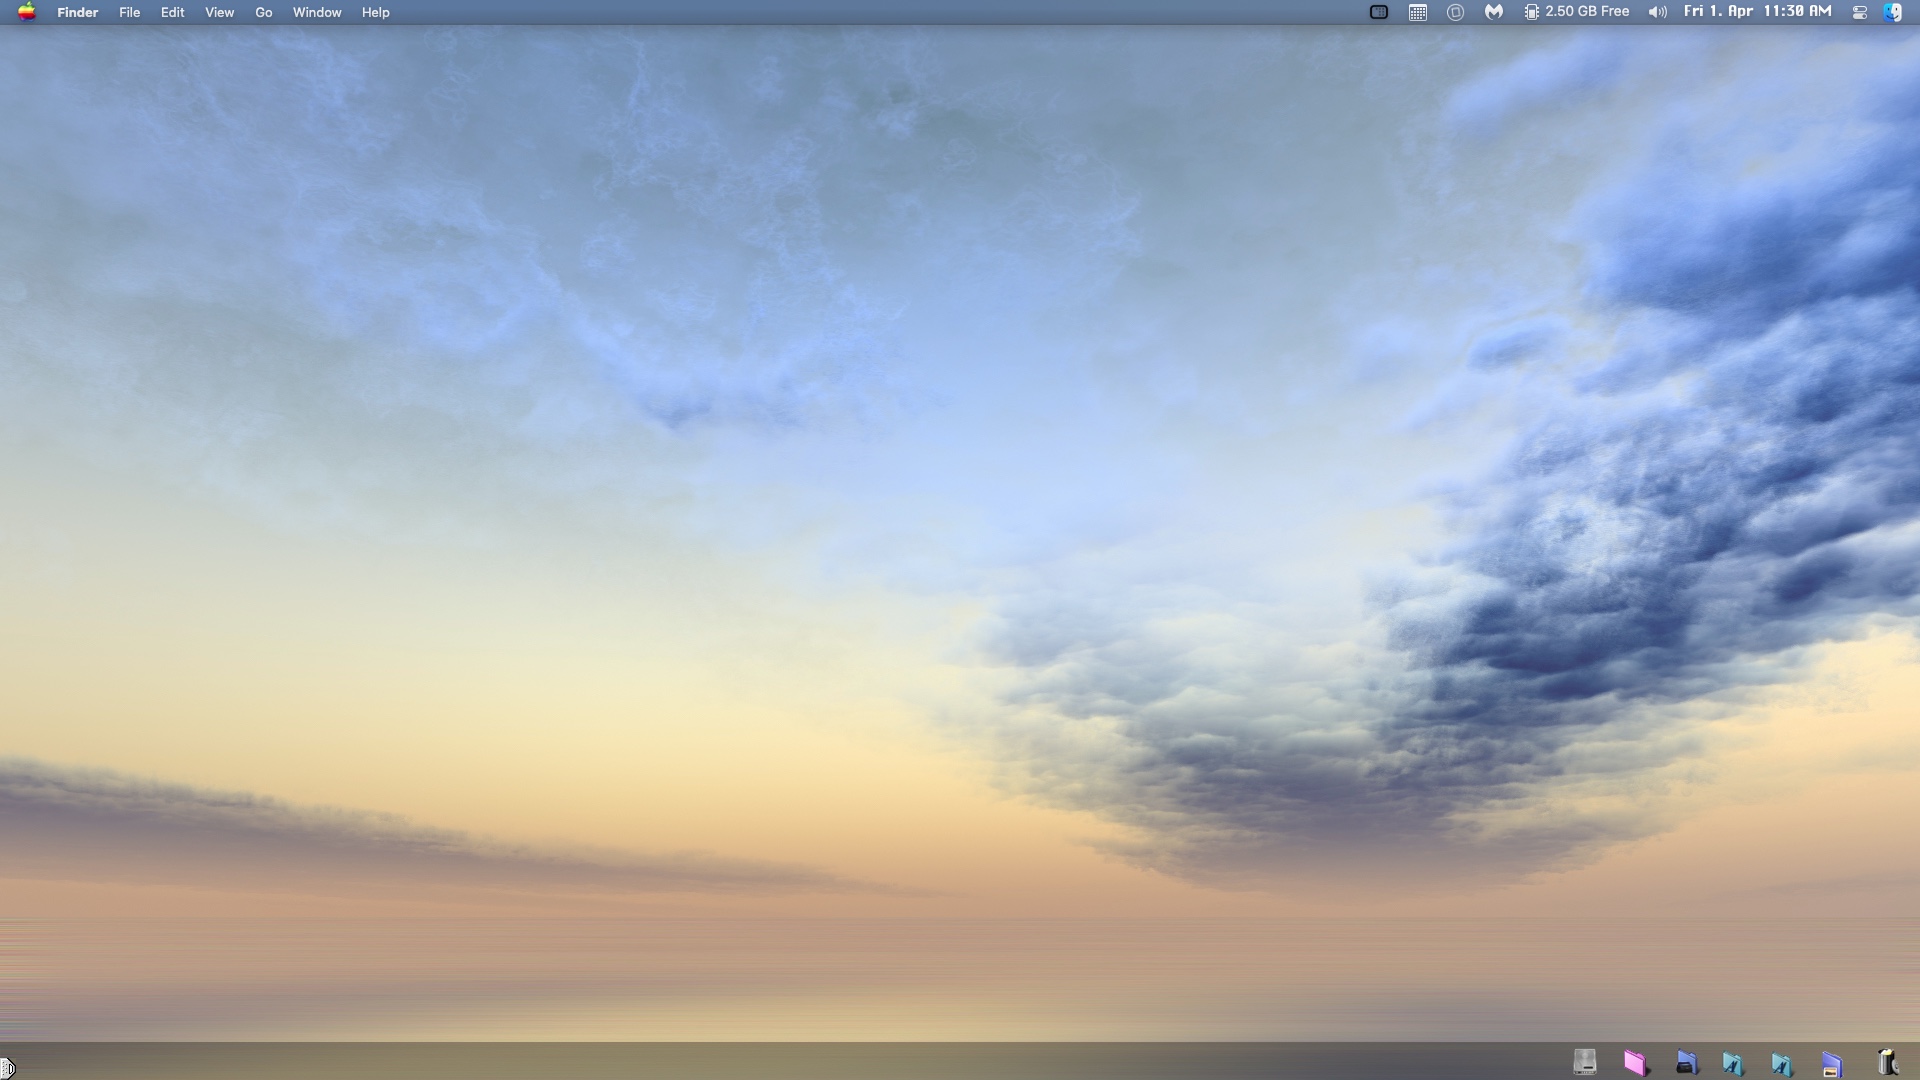Expand the 2.50 GB Free memory monitor
Image resolution: width=1920 pixels, height=1080 pixels.
[1577, 12]
